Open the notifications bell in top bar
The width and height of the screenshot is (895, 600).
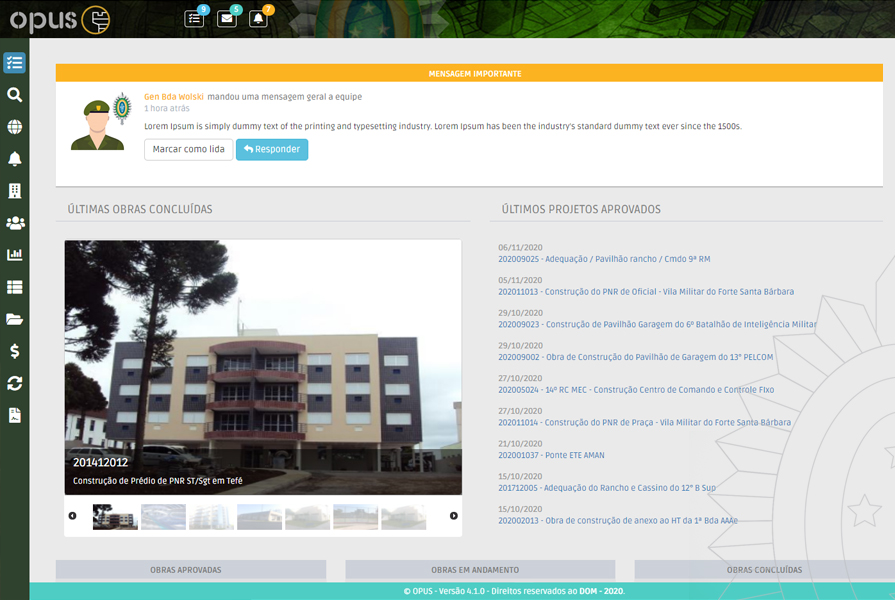coord(259,18)
